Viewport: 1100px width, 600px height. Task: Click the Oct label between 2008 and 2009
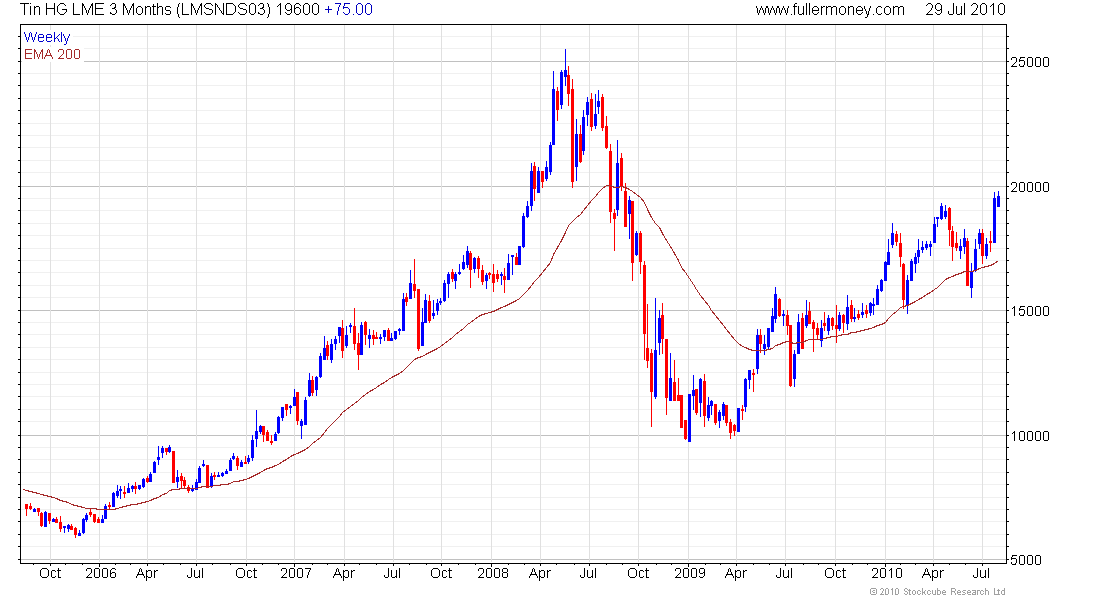tap(638, 573)
